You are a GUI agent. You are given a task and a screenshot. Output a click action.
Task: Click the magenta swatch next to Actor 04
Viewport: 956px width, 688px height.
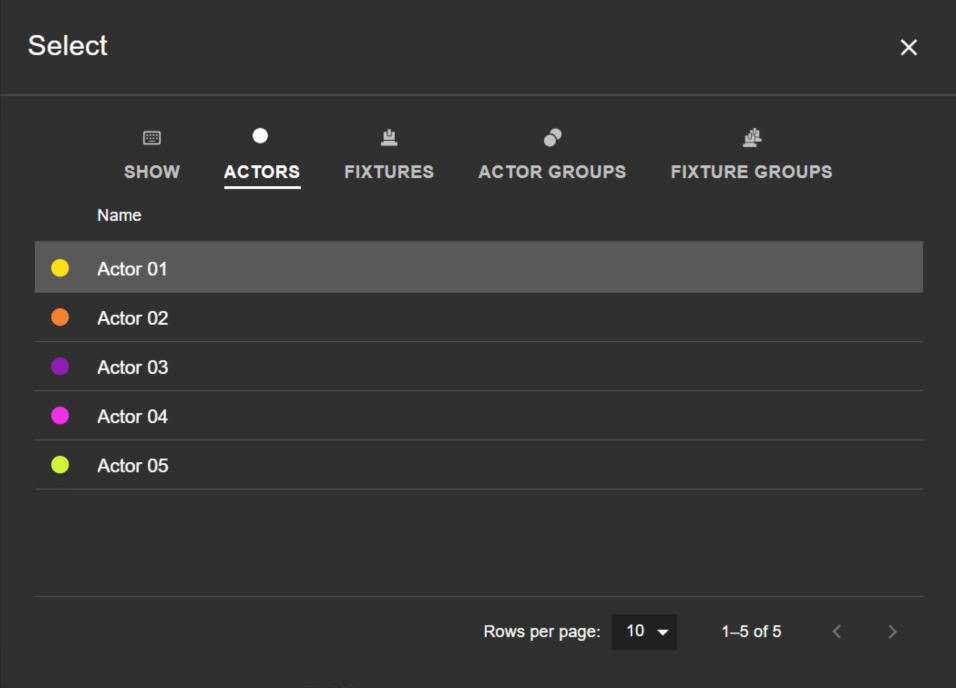[60, 416]
